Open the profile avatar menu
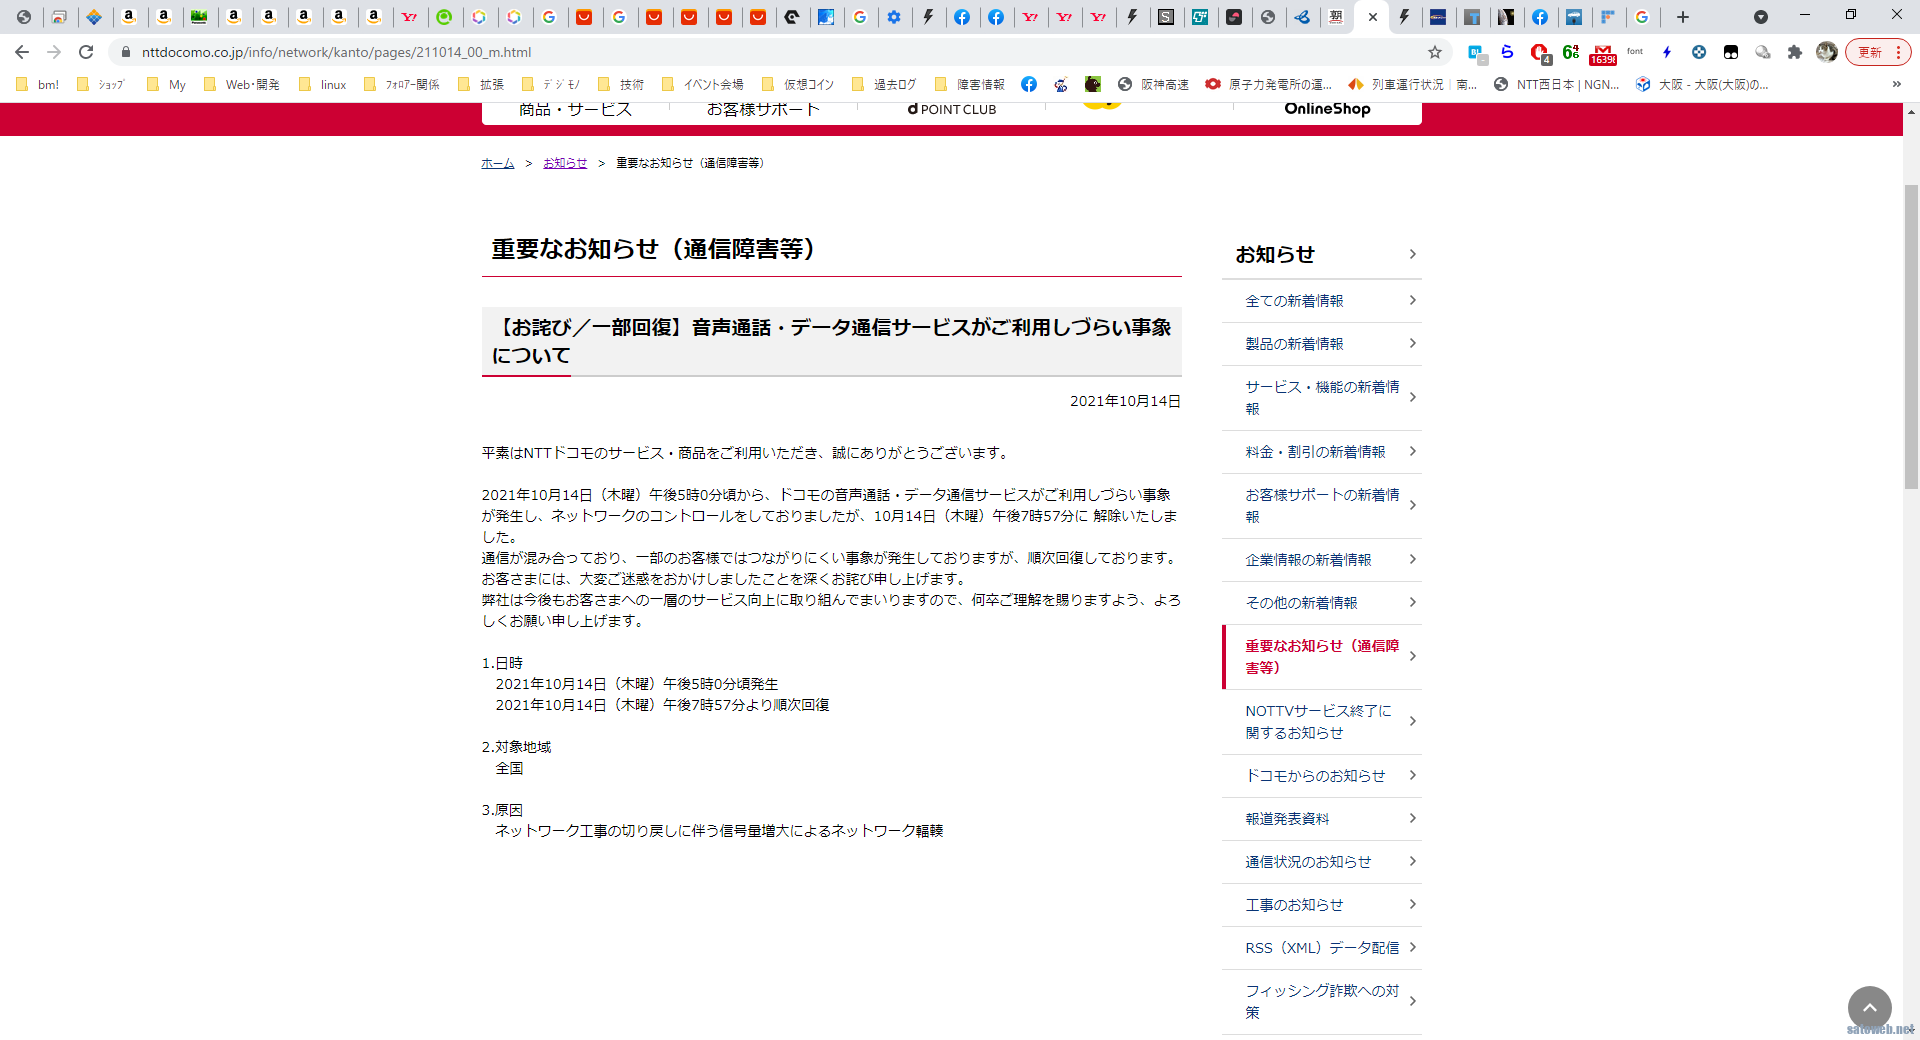1920x1040 pixels. pos(1827,52)
